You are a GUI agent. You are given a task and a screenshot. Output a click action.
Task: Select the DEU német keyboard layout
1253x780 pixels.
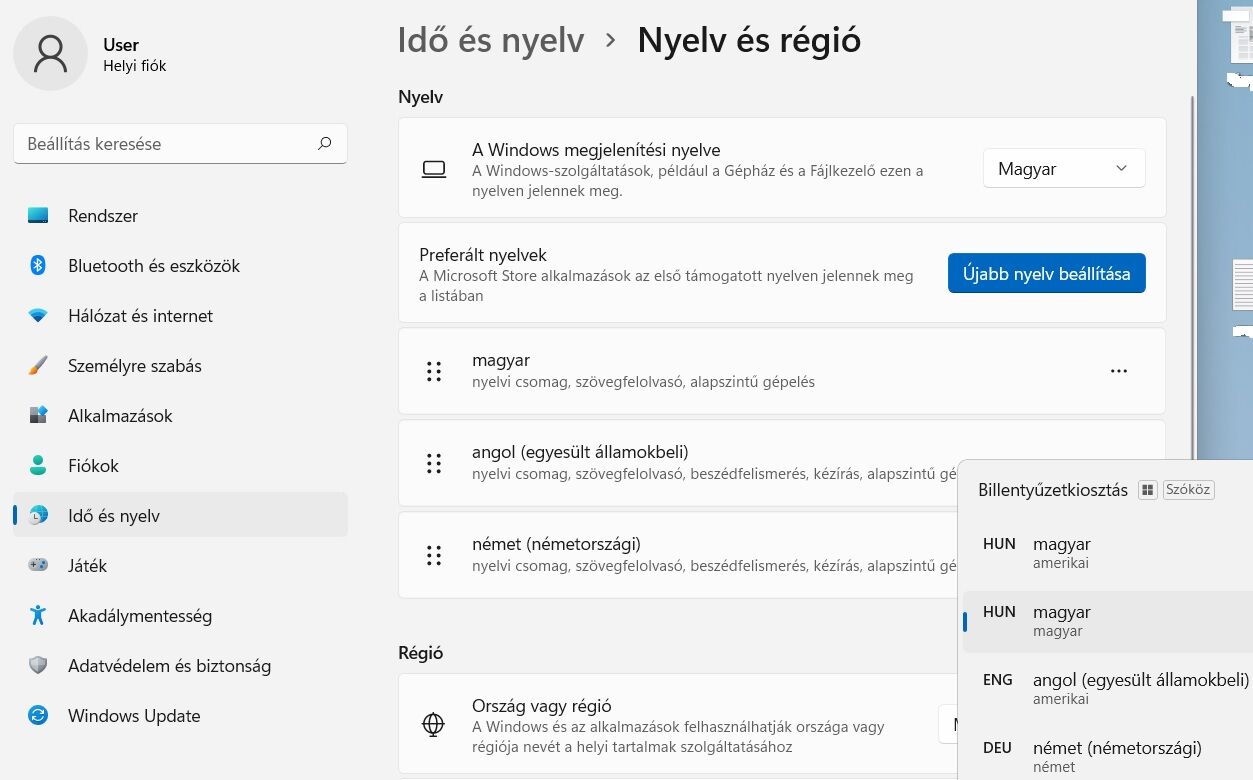pyautogui.click(x=1100, y=756)
